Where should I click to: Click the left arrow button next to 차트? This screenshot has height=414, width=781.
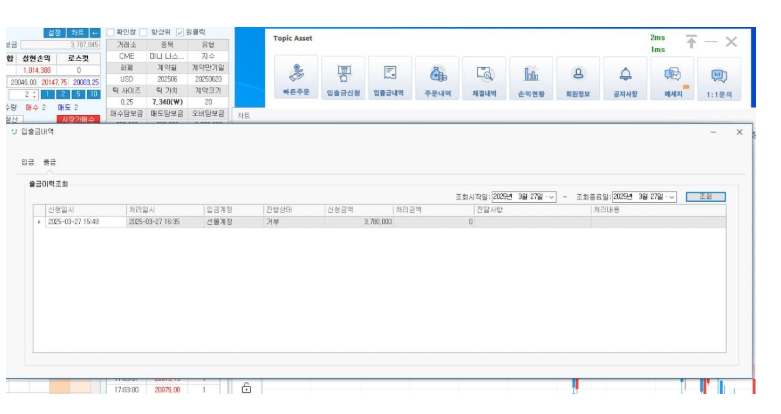[95, 33]
